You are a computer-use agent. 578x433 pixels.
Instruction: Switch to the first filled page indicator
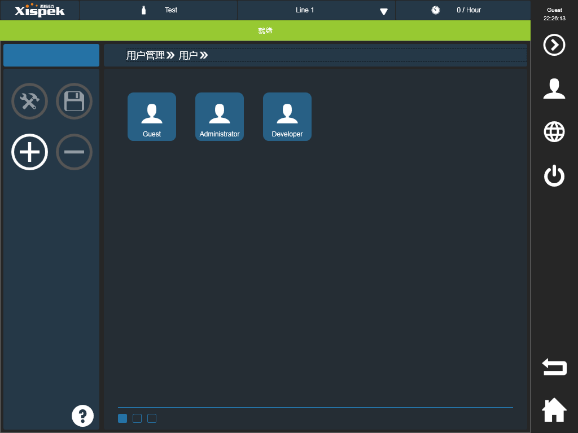pyautogui.click(x=122, y=418)
